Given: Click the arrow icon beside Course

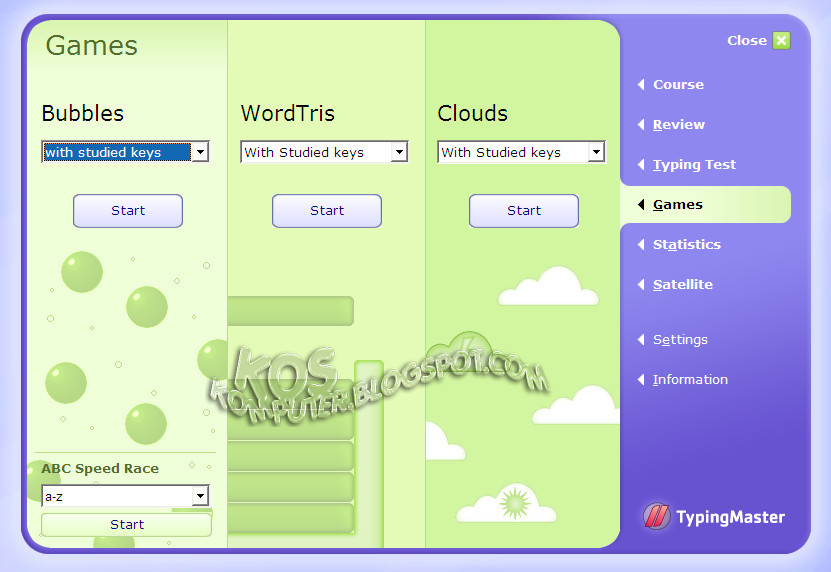Looking at the screenshot, I should click(641, 84).
